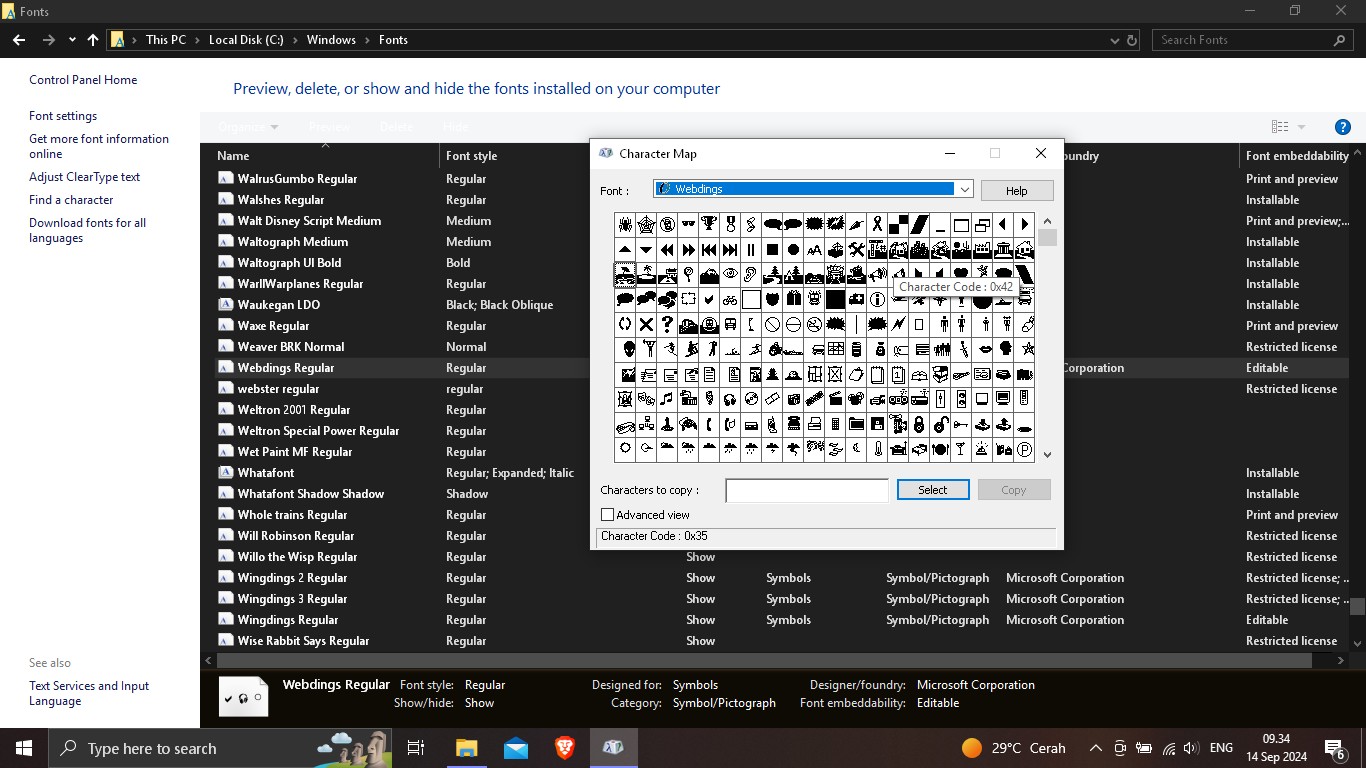Select the bicycle character
The image size is (1366, 768).
(x=730, y=299)
